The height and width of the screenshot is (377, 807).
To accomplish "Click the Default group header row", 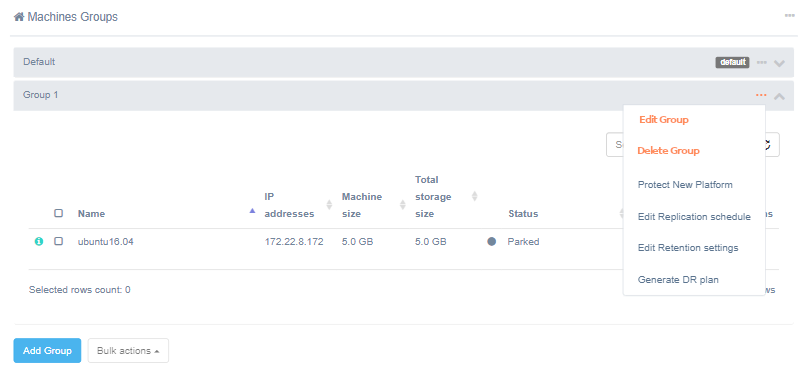I will click(404, 62).
